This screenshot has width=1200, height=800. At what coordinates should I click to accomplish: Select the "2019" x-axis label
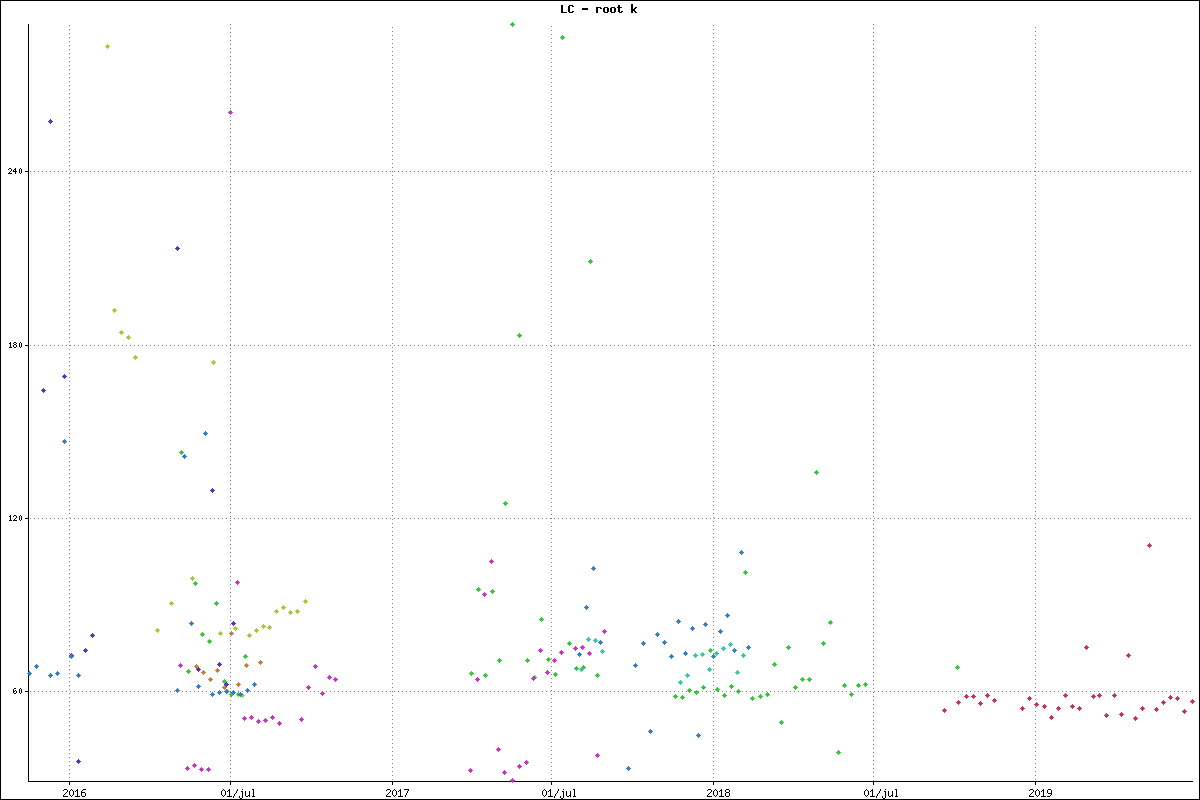[x=1042, y=792]
